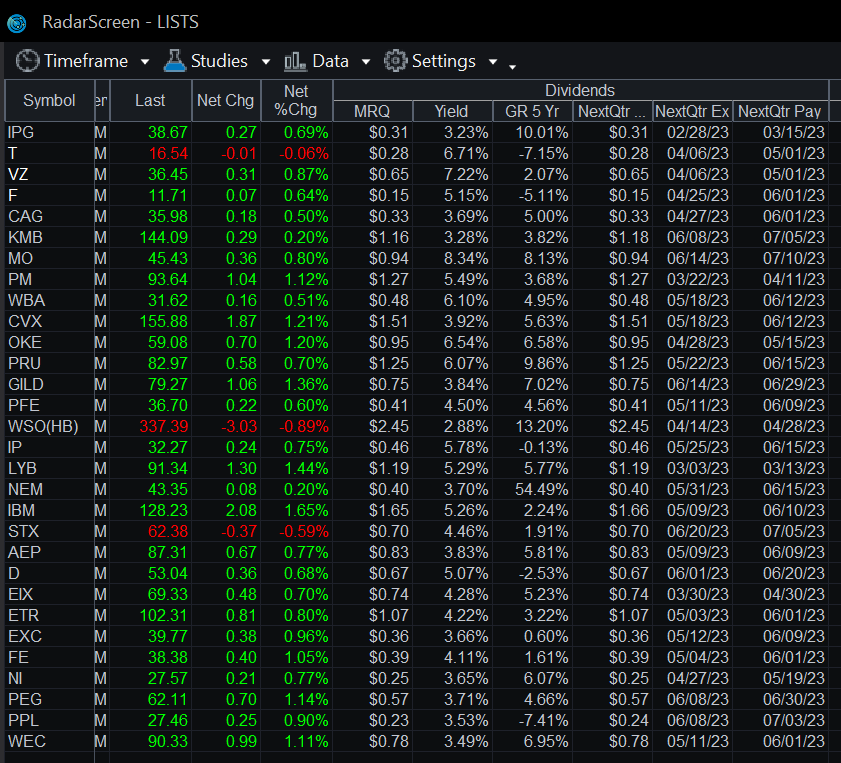Image resolution: width=841 pixels, height=763 pixels.
Task: Click the RadarScreen app logo icon
Action: pyautogui.click(x=17, y=23)
